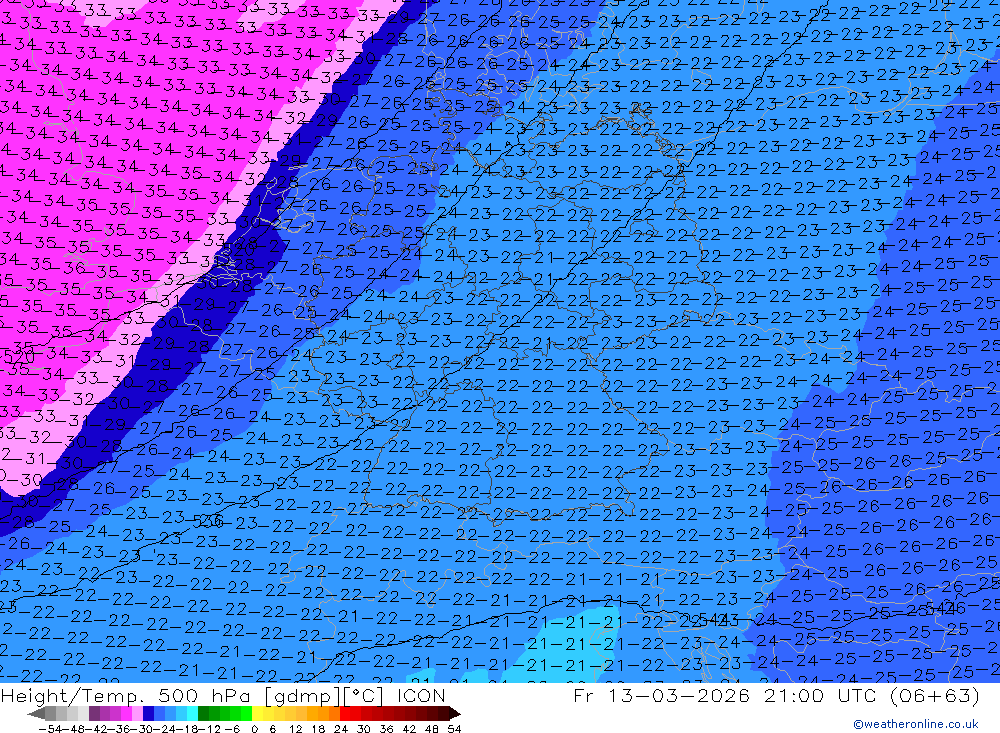
Task: Click the legend scale label '-54'
Action: (x=50, y=729)
